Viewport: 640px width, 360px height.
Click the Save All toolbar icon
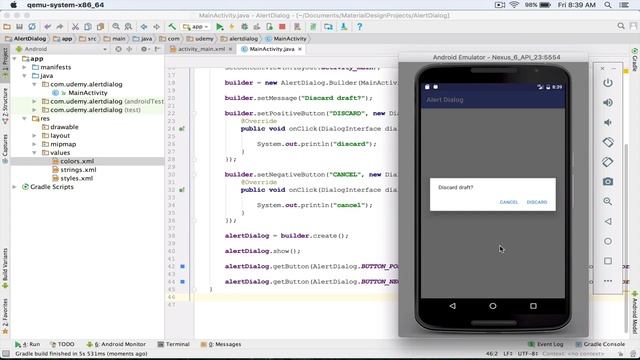[19, 27]
